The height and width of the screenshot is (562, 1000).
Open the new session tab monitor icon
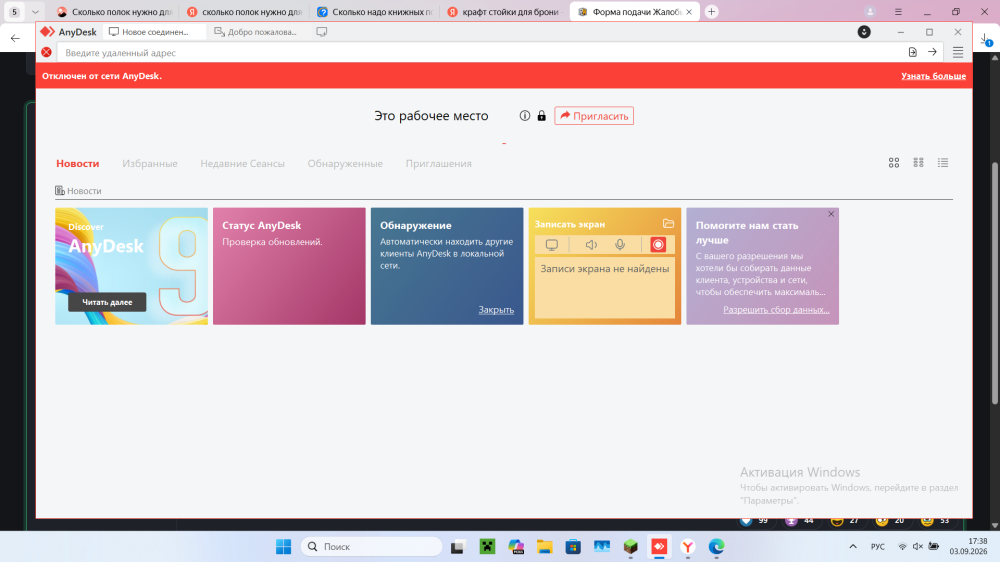pos(321,31)
